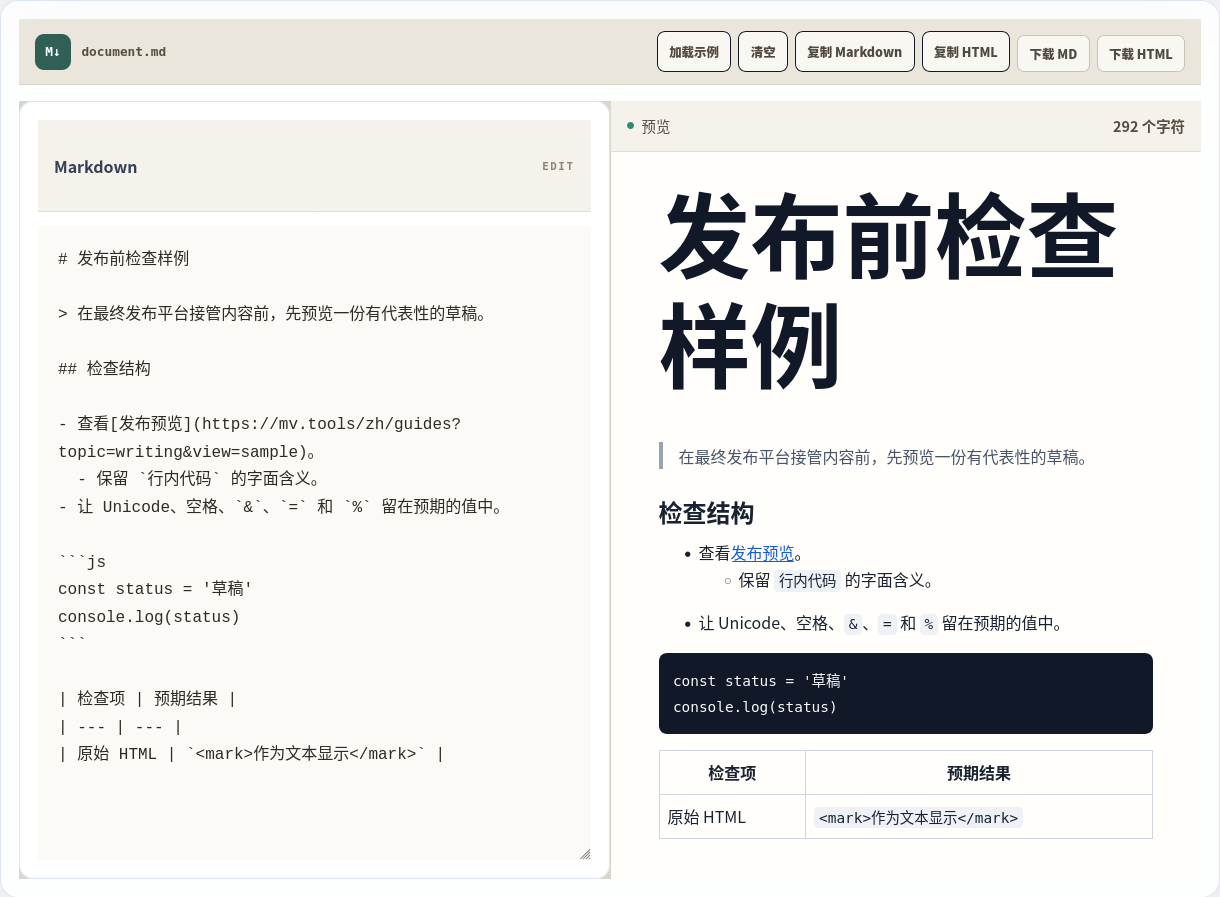Click the '%' inline code in preview list
1220x897 pixels.
928,624
